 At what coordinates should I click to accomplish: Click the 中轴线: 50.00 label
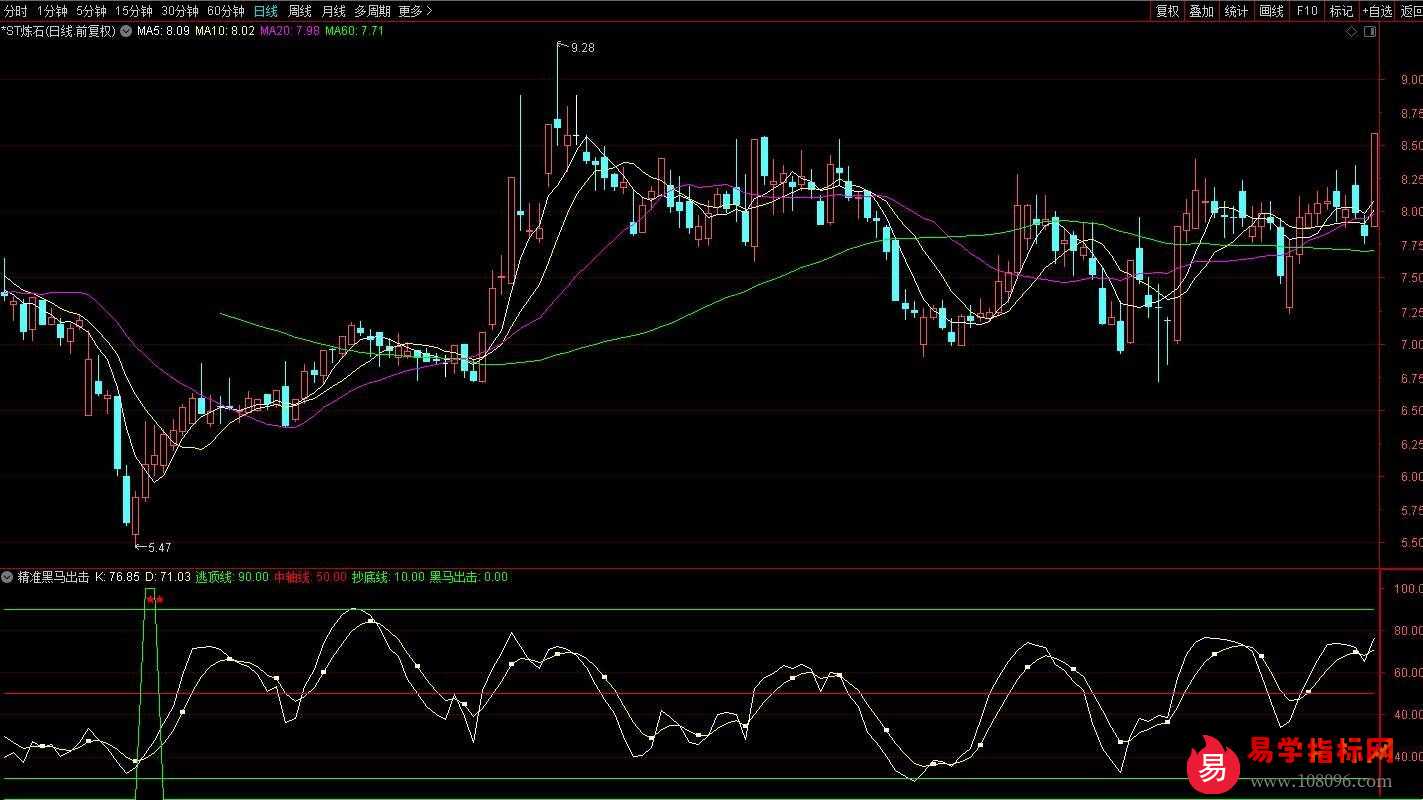tap(310, 577)
